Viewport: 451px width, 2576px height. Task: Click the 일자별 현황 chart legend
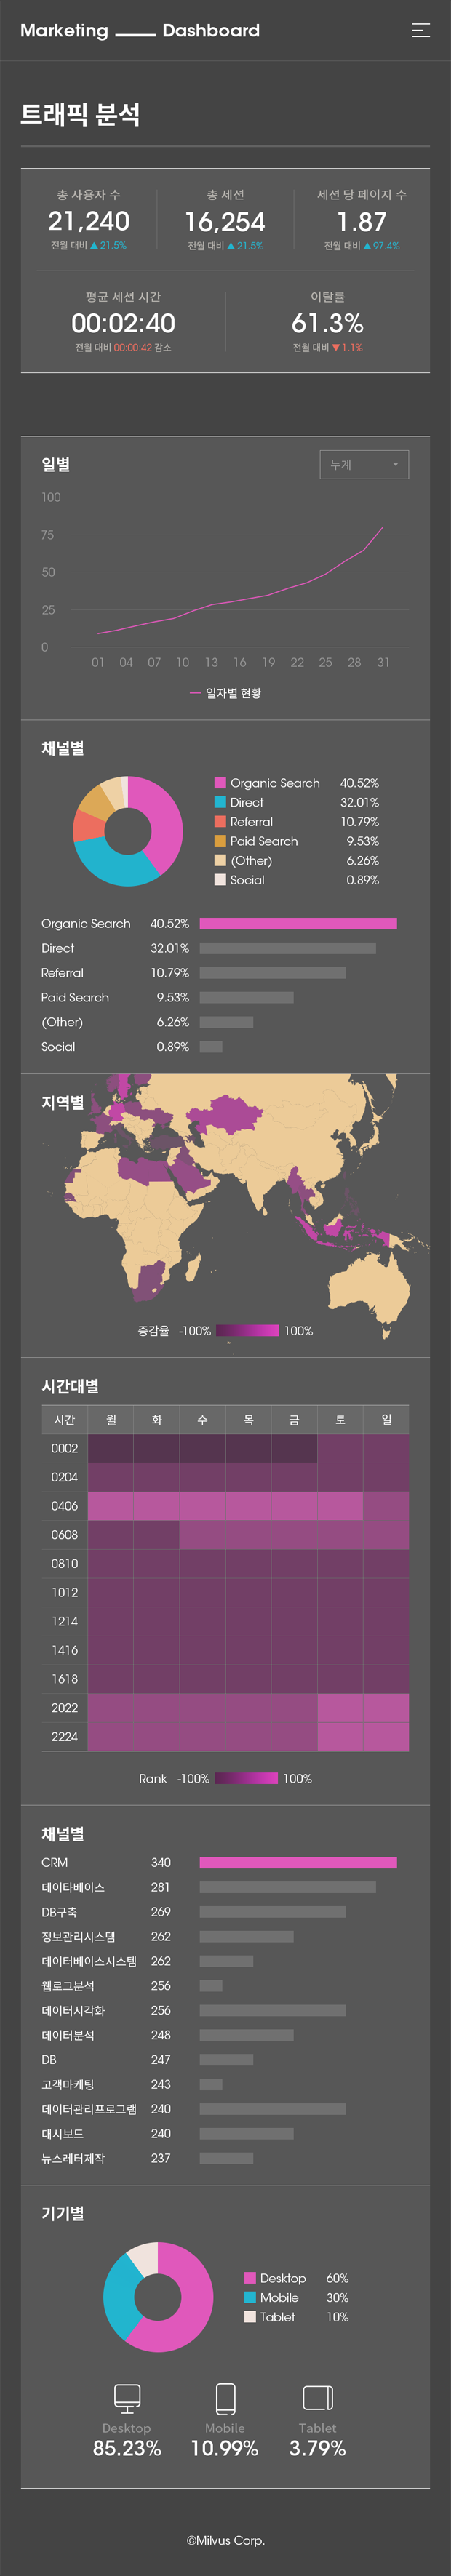tap(226, 693)
